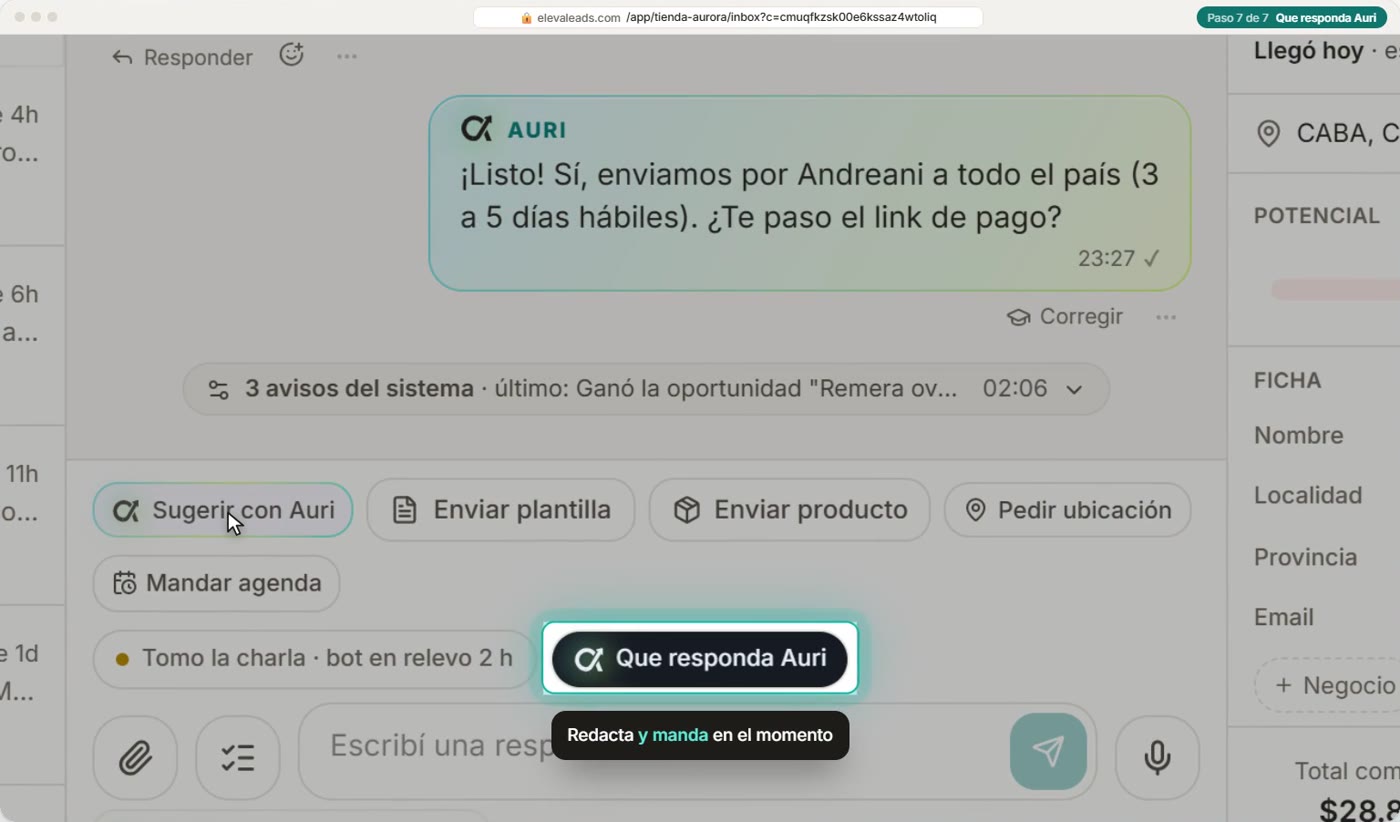Click Corregir under Auri's message
The width and height of the screenshot is (1400, 822).
point(1064,316)
